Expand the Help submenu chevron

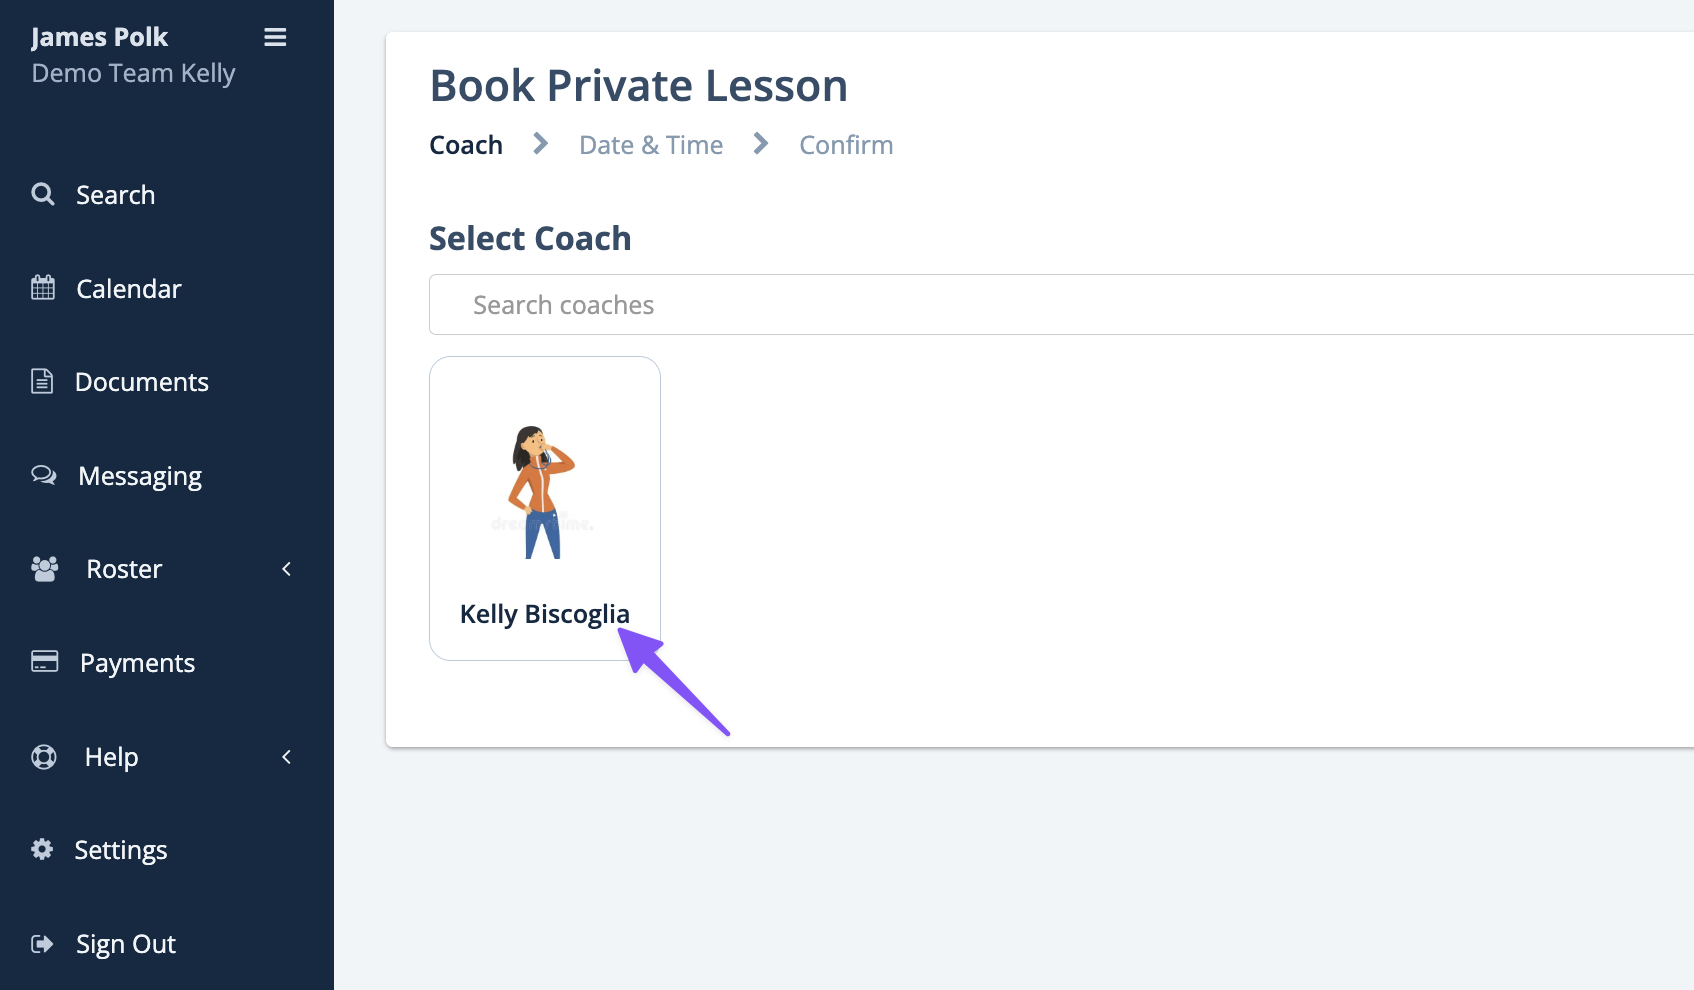[x=286, y=757]
